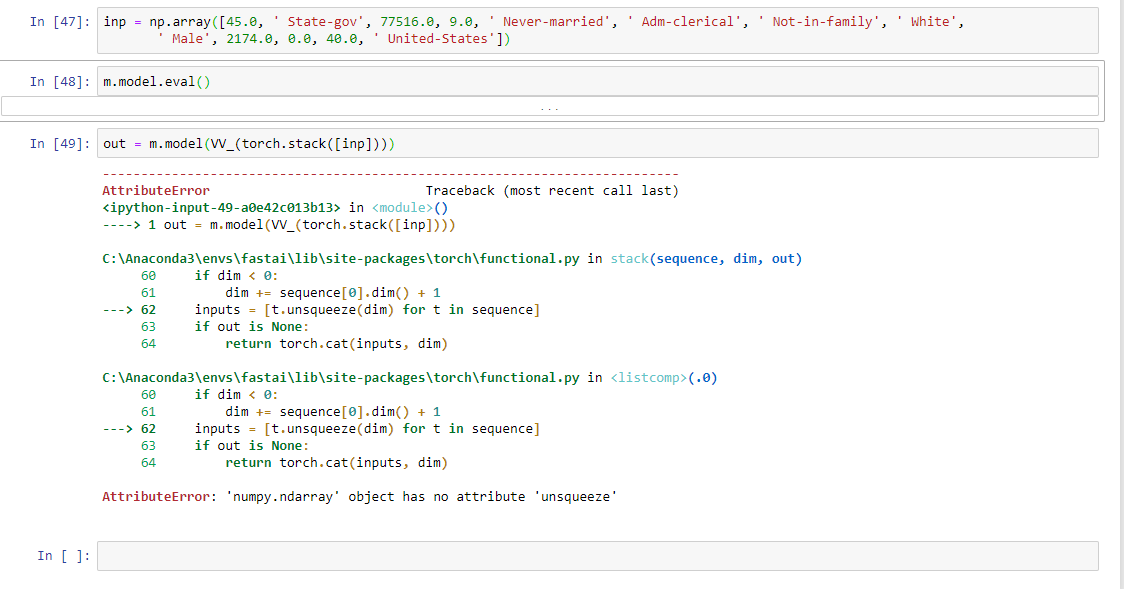Click the In [48] prompt label
This screenshot has height=589, width=1124.
click(x=58, y=82)
